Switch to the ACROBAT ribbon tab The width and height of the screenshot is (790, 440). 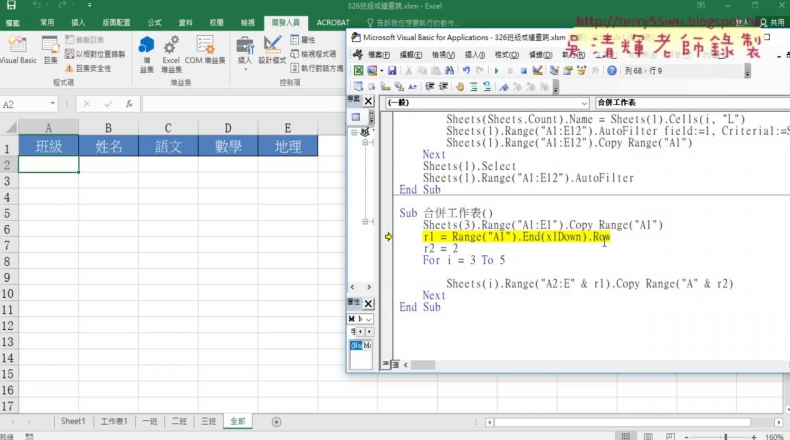pos(333,22)
